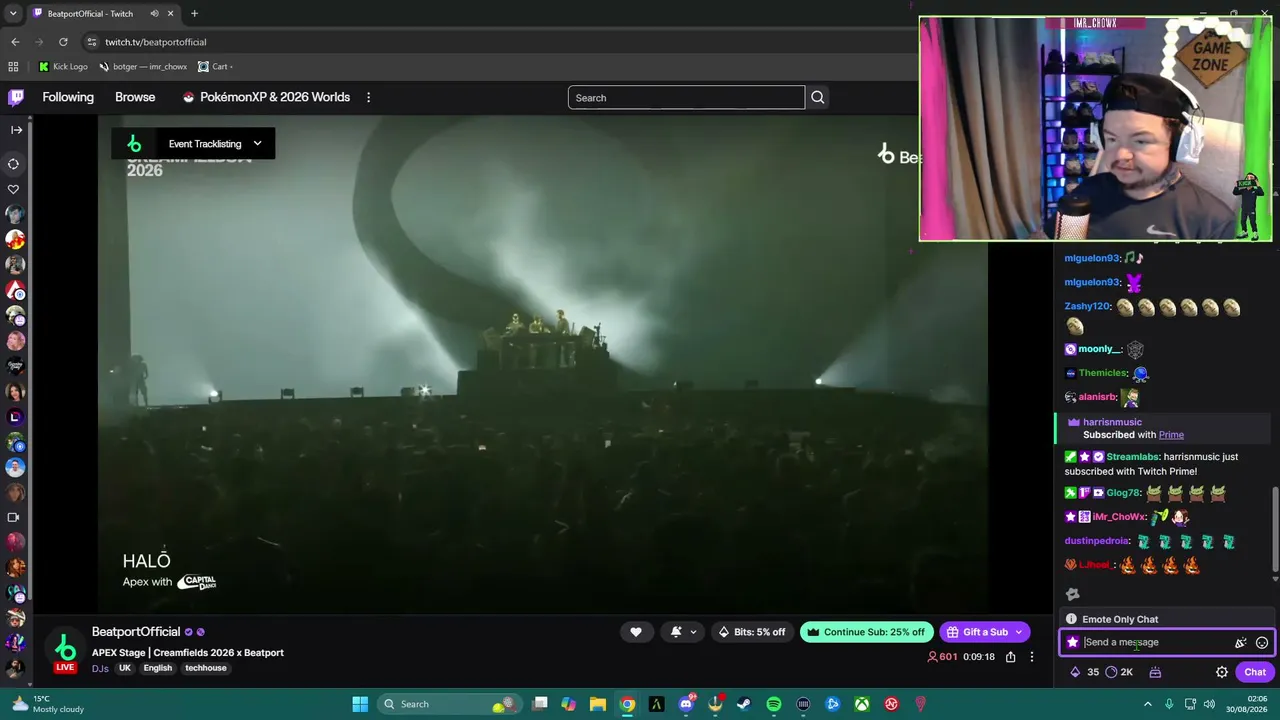
Task: Open the Browse tab
Action: tap(135, 97)
